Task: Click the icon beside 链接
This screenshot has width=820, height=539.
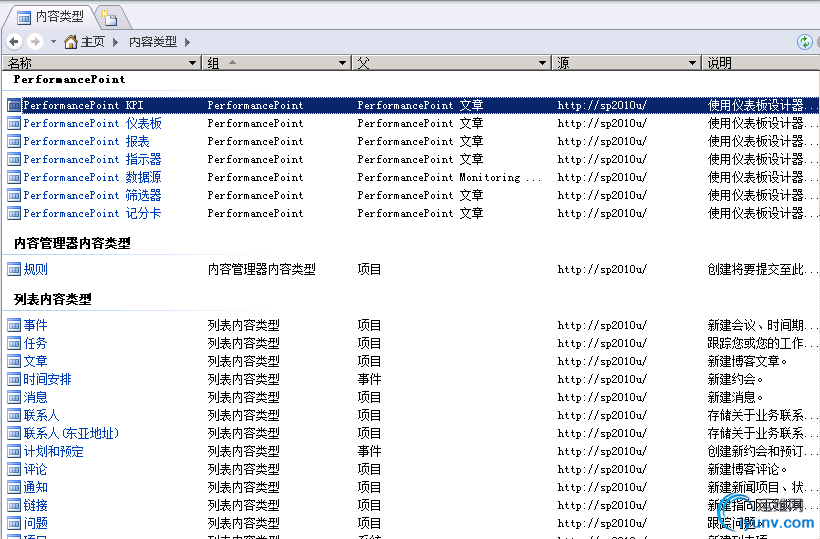Action: 14,506
